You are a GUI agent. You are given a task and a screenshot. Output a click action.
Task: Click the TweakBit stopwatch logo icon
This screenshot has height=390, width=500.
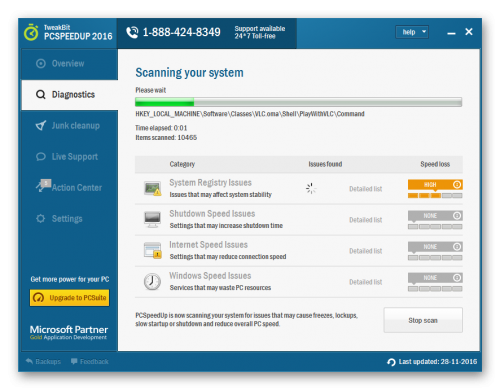point(31,33)
